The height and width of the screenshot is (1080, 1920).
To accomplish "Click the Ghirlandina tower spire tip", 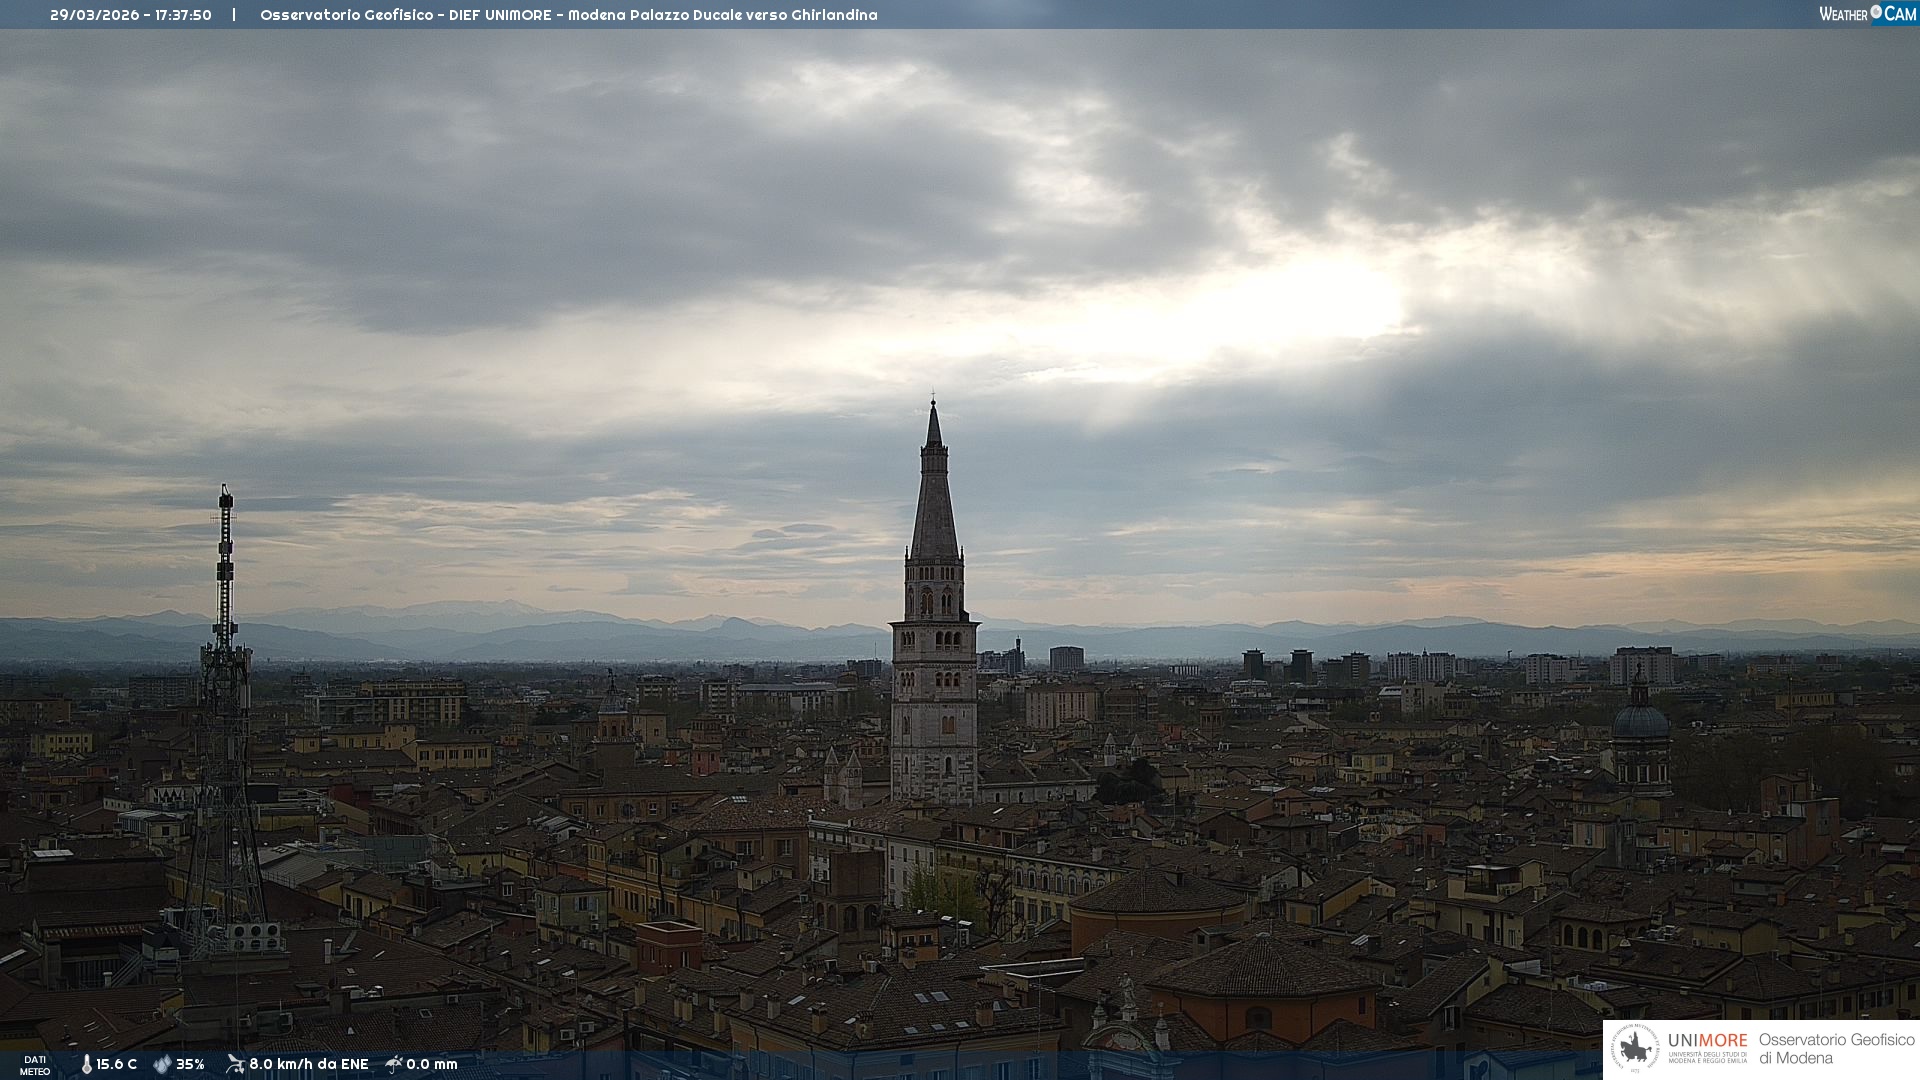I will coord(934,402).
